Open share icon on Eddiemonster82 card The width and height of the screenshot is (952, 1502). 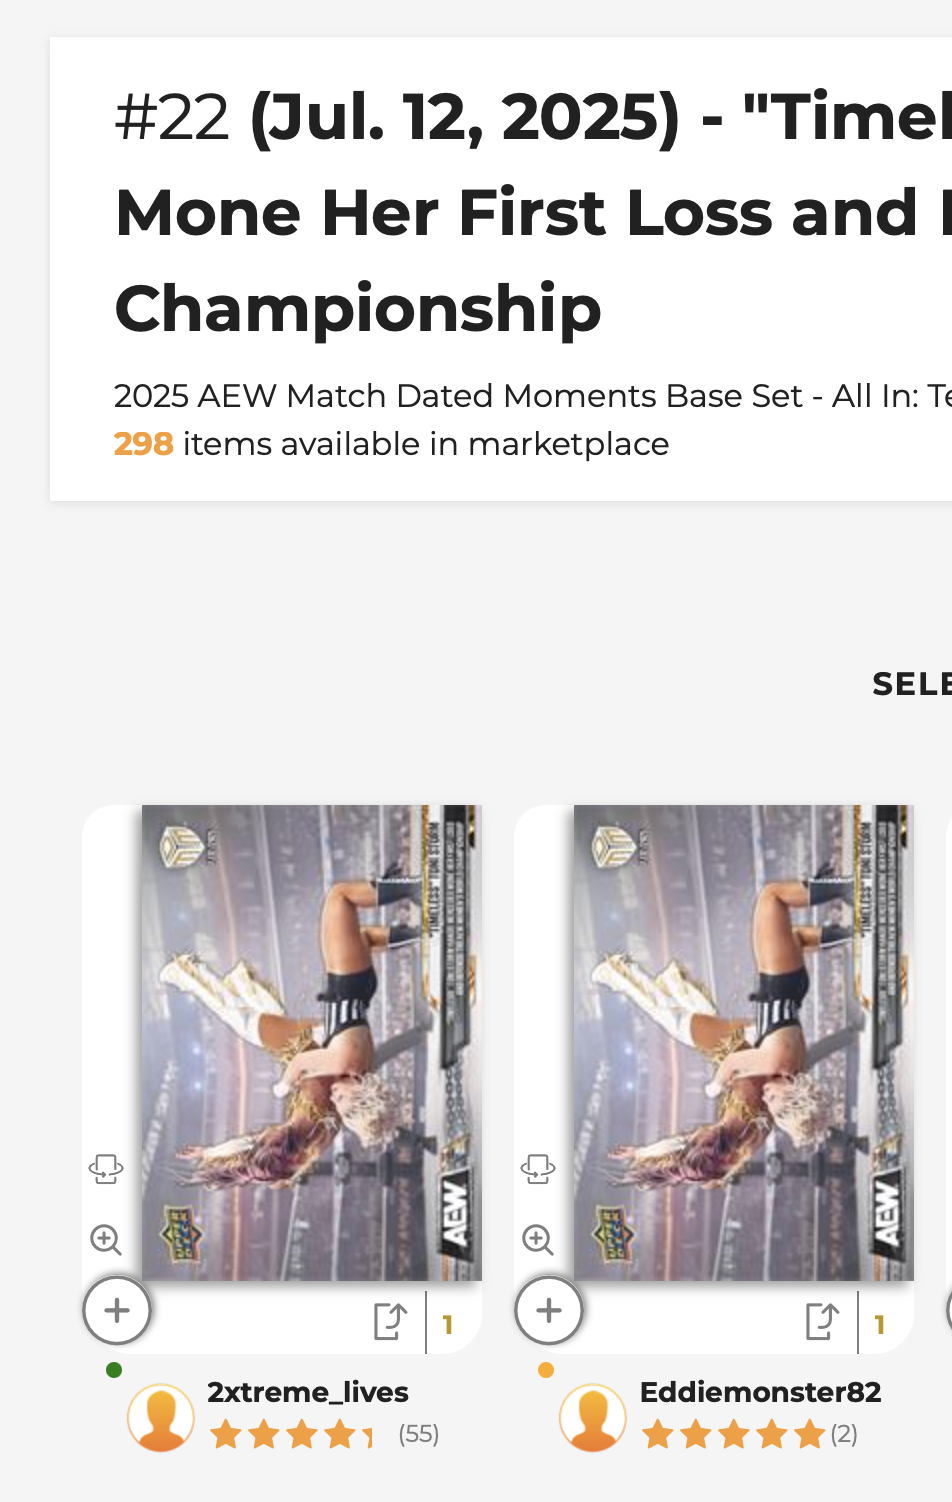tap(822, 1321)
